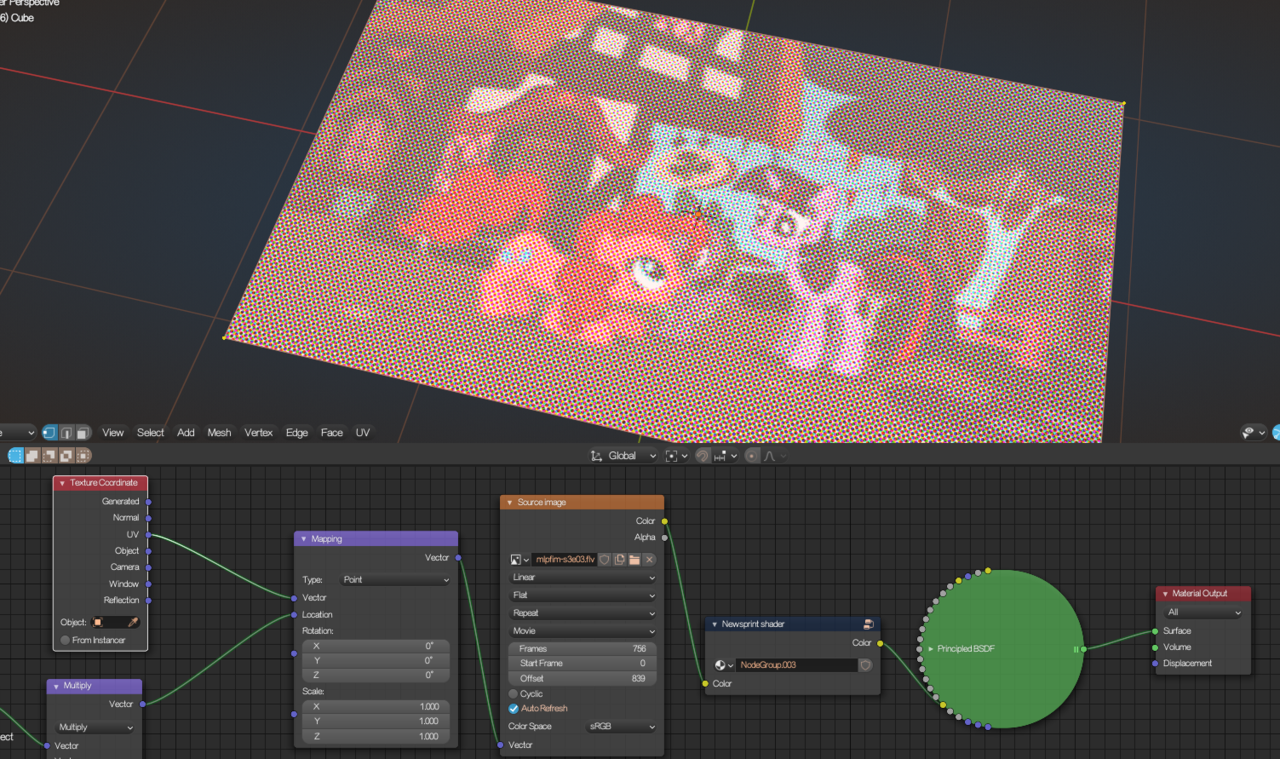1280x759 pixels.
Task: Click fake user shield for mlpfim-s3e03.flv
Action: (x=604, y=560)
